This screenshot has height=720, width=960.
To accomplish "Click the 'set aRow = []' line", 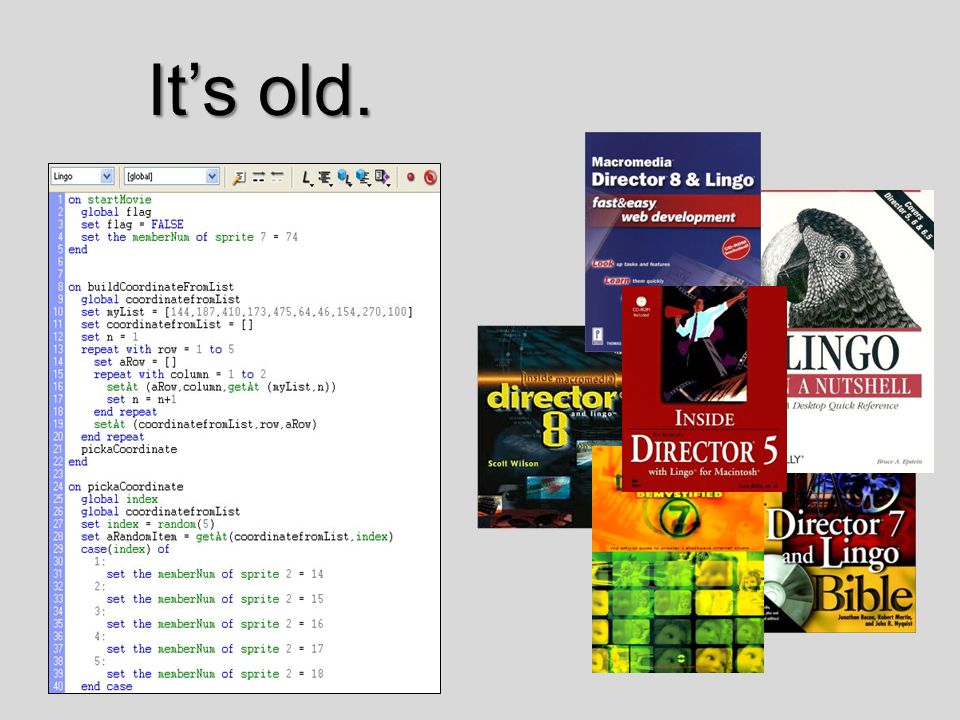I will pos(135,362).
